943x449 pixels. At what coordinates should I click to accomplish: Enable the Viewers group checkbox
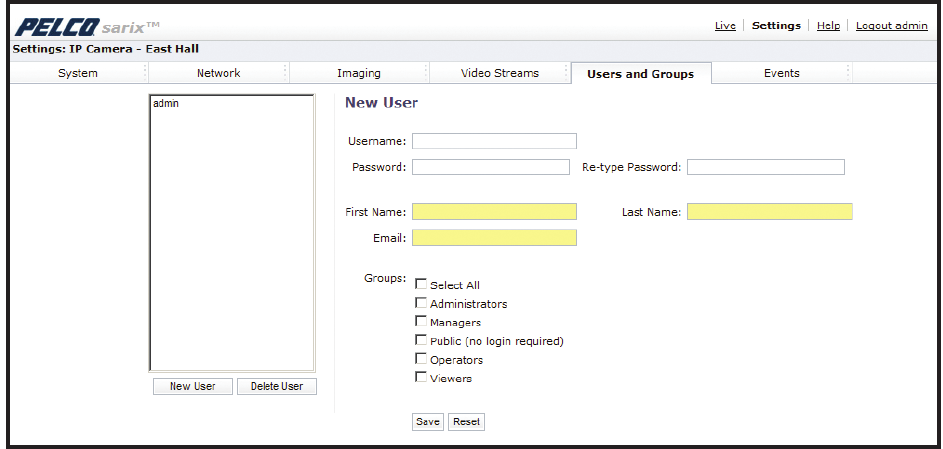(421, 378)
